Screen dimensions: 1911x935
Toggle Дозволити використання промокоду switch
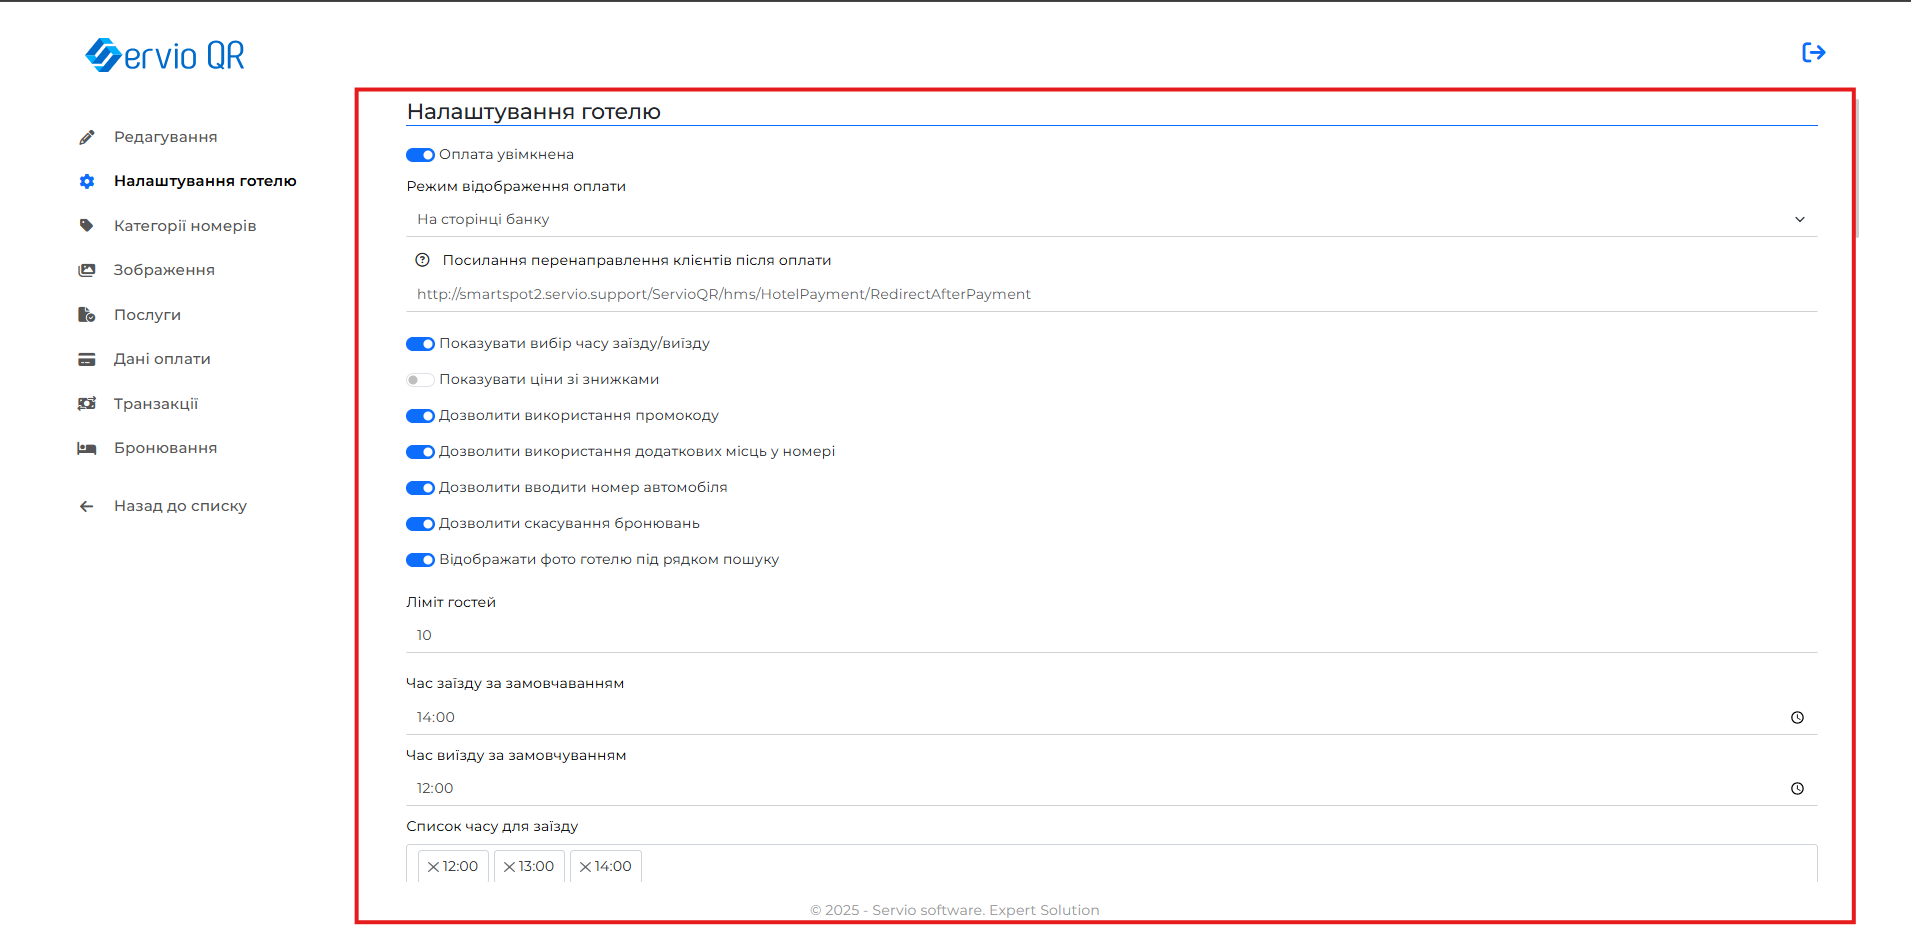[x=420, y=416]
